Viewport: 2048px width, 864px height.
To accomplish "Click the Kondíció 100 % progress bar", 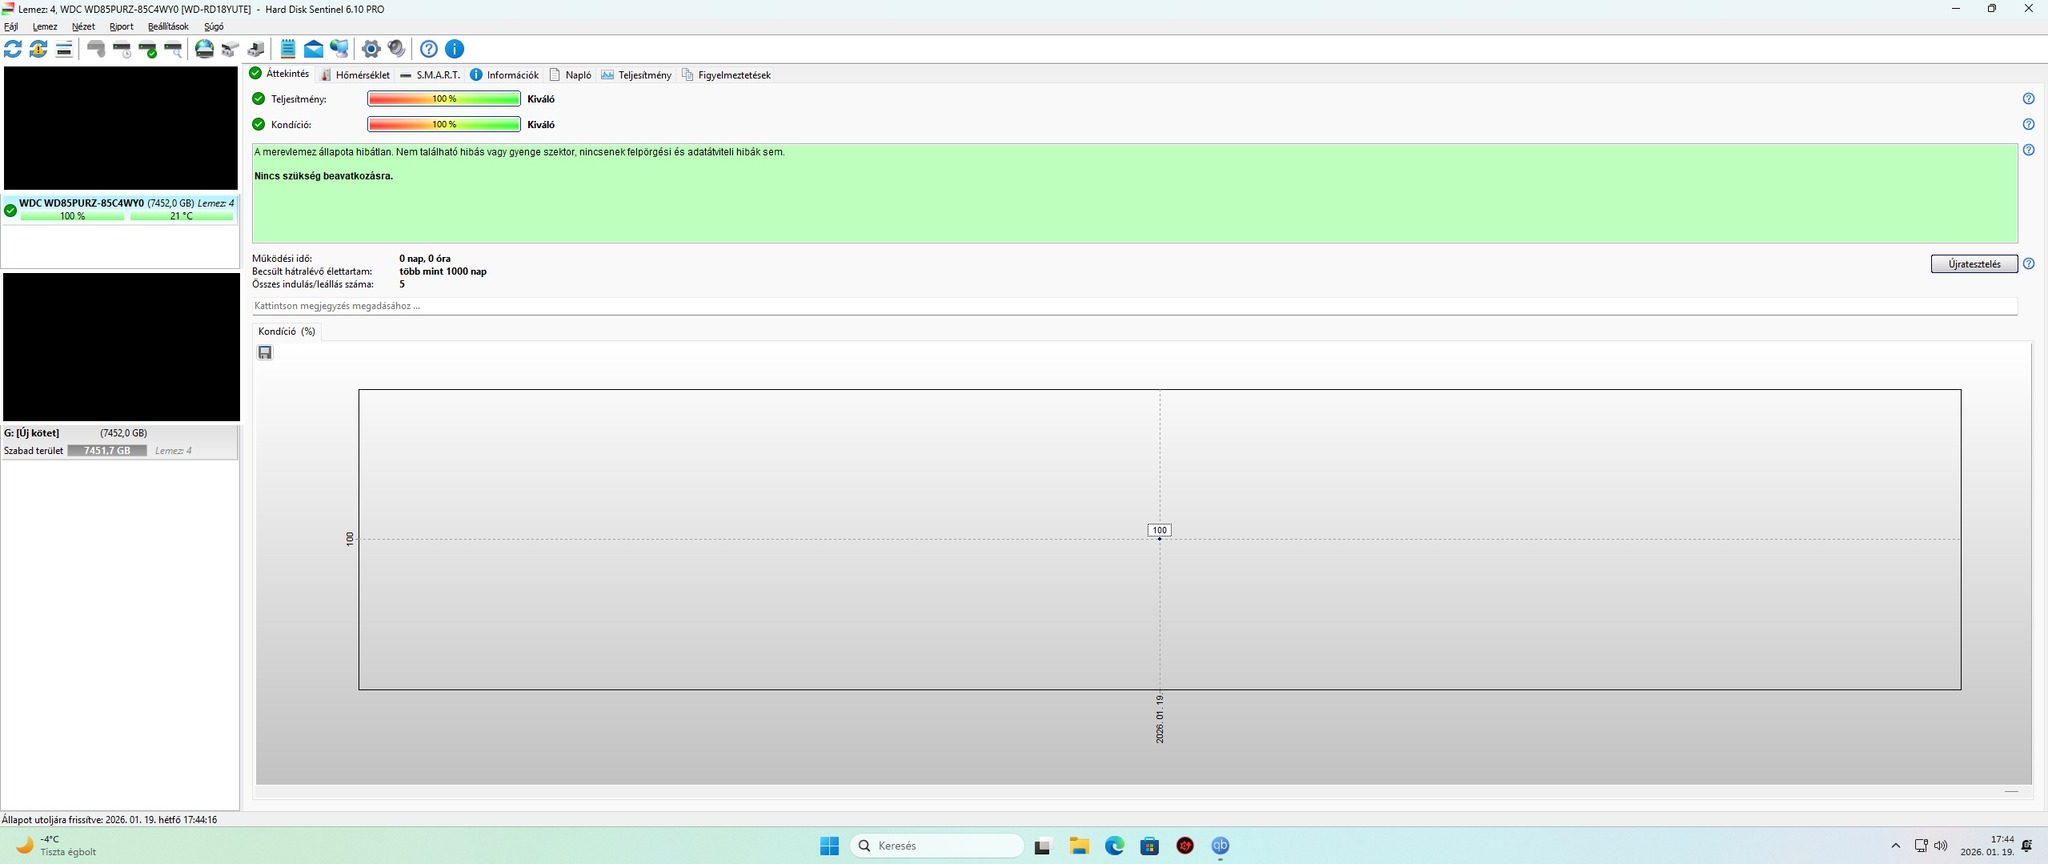I will pos(444,125).
